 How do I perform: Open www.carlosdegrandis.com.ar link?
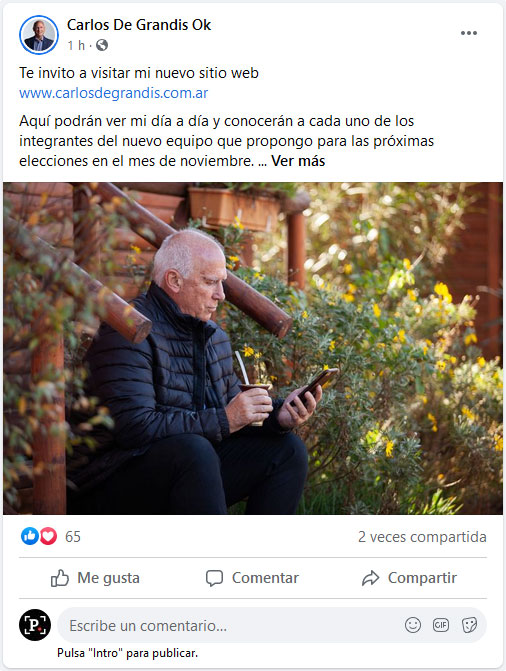(113, 93)
